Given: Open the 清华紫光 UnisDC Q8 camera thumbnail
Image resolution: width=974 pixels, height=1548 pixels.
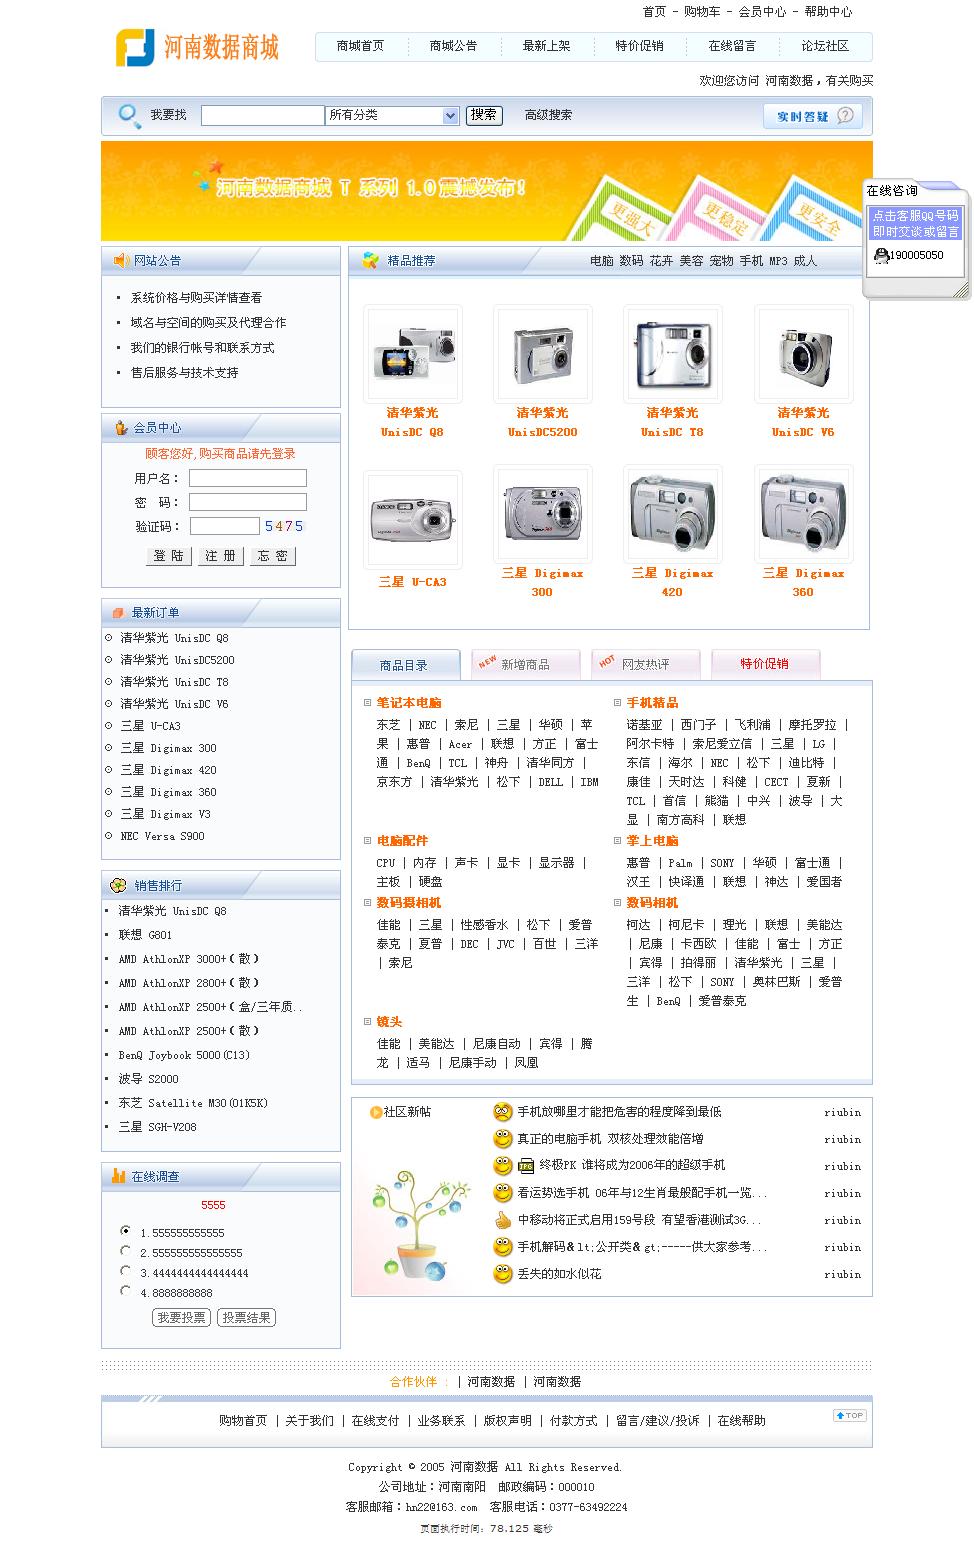Looking at the screenshot, I should 413,355.
